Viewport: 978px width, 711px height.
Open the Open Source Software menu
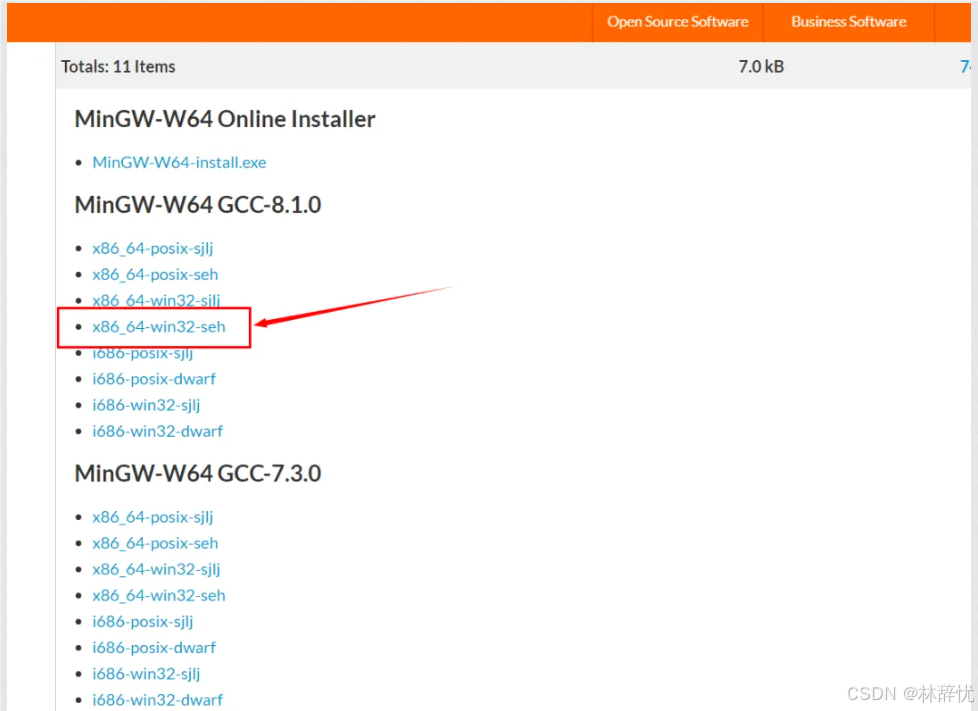(677, 22)
